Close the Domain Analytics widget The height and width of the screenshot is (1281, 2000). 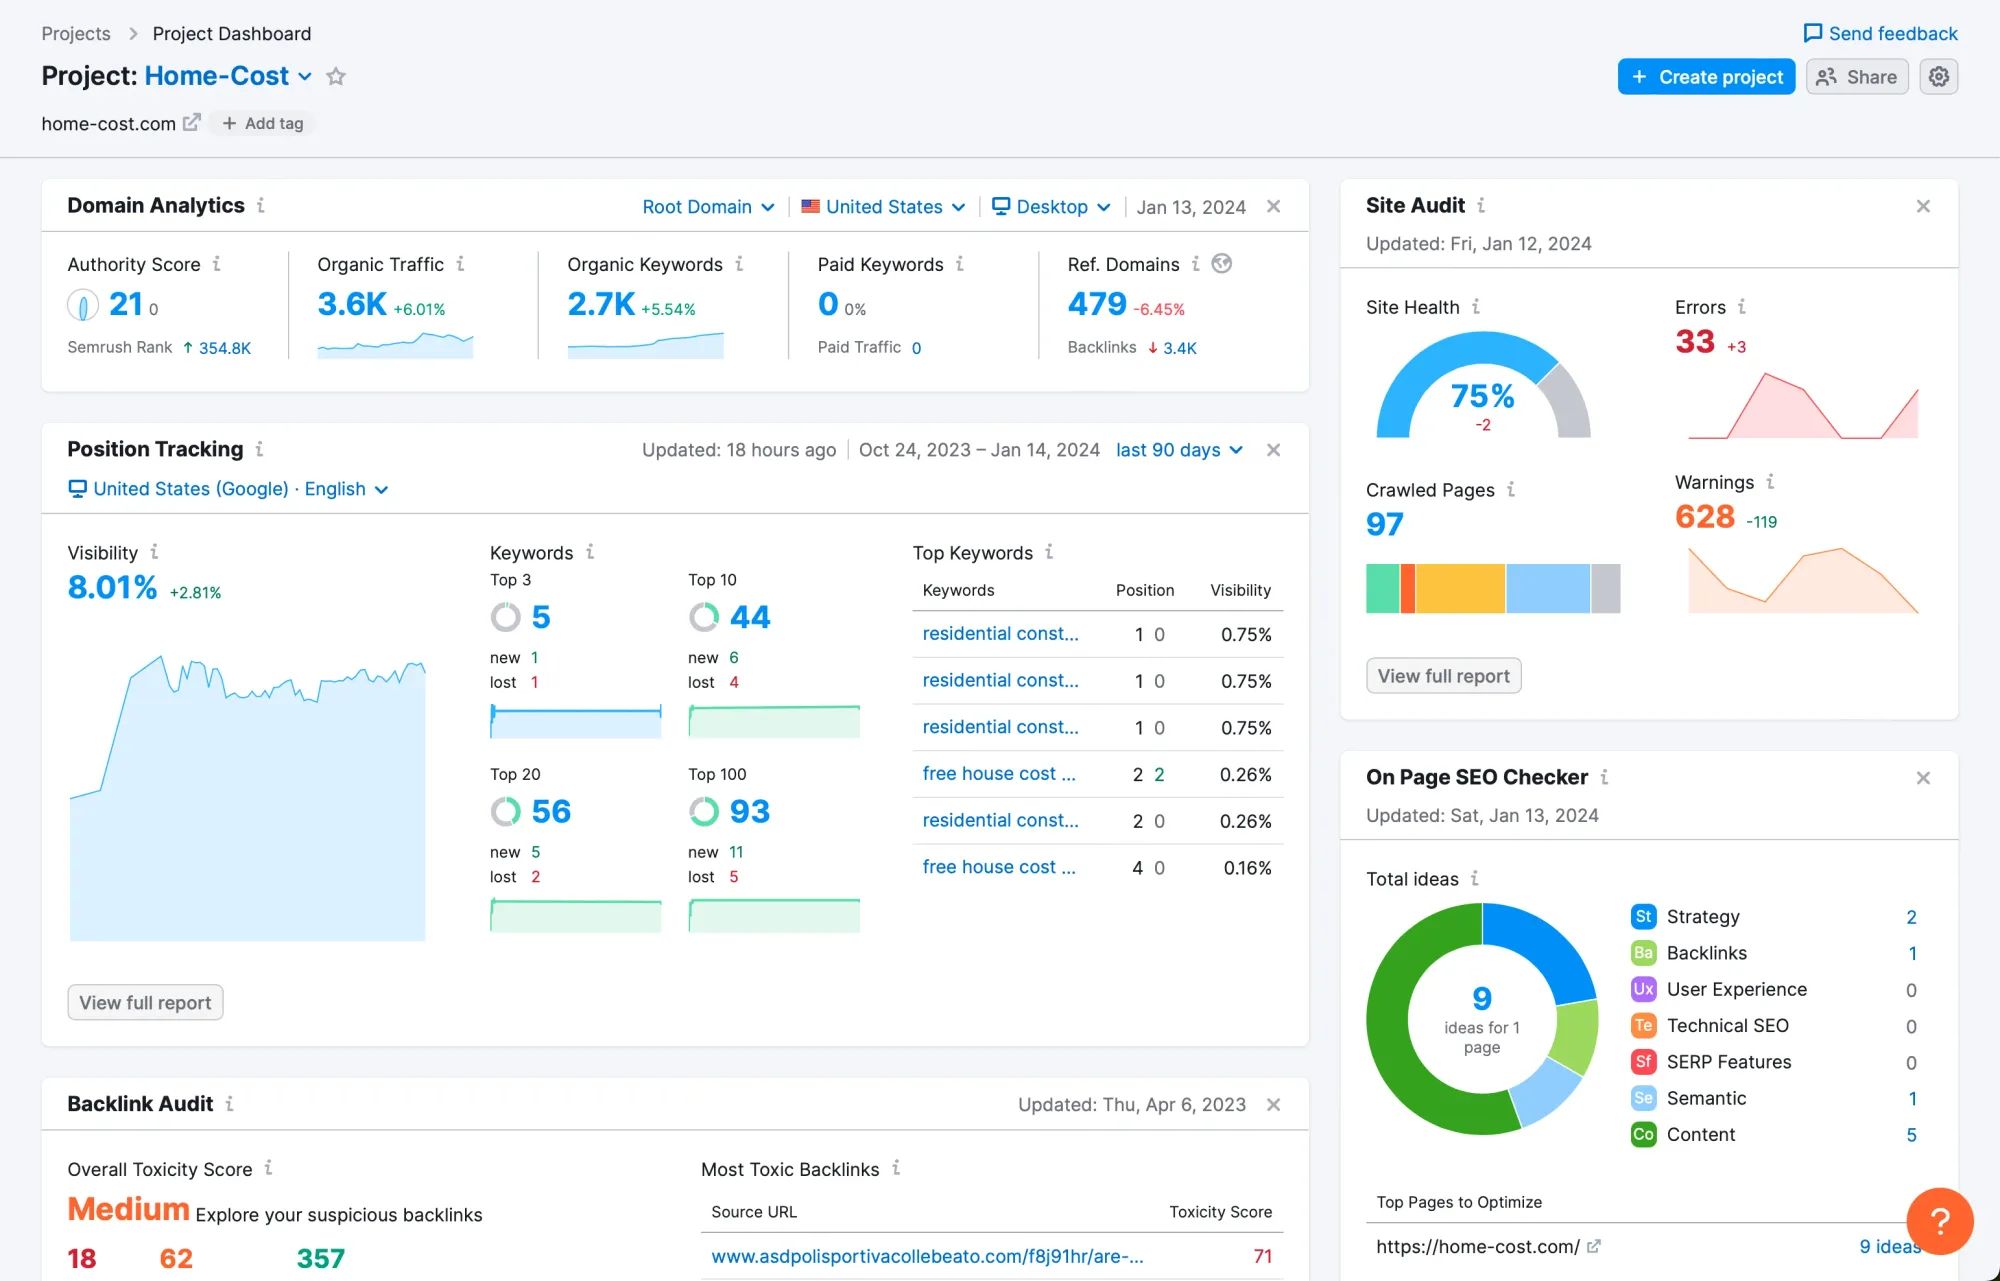(1273, 206)
